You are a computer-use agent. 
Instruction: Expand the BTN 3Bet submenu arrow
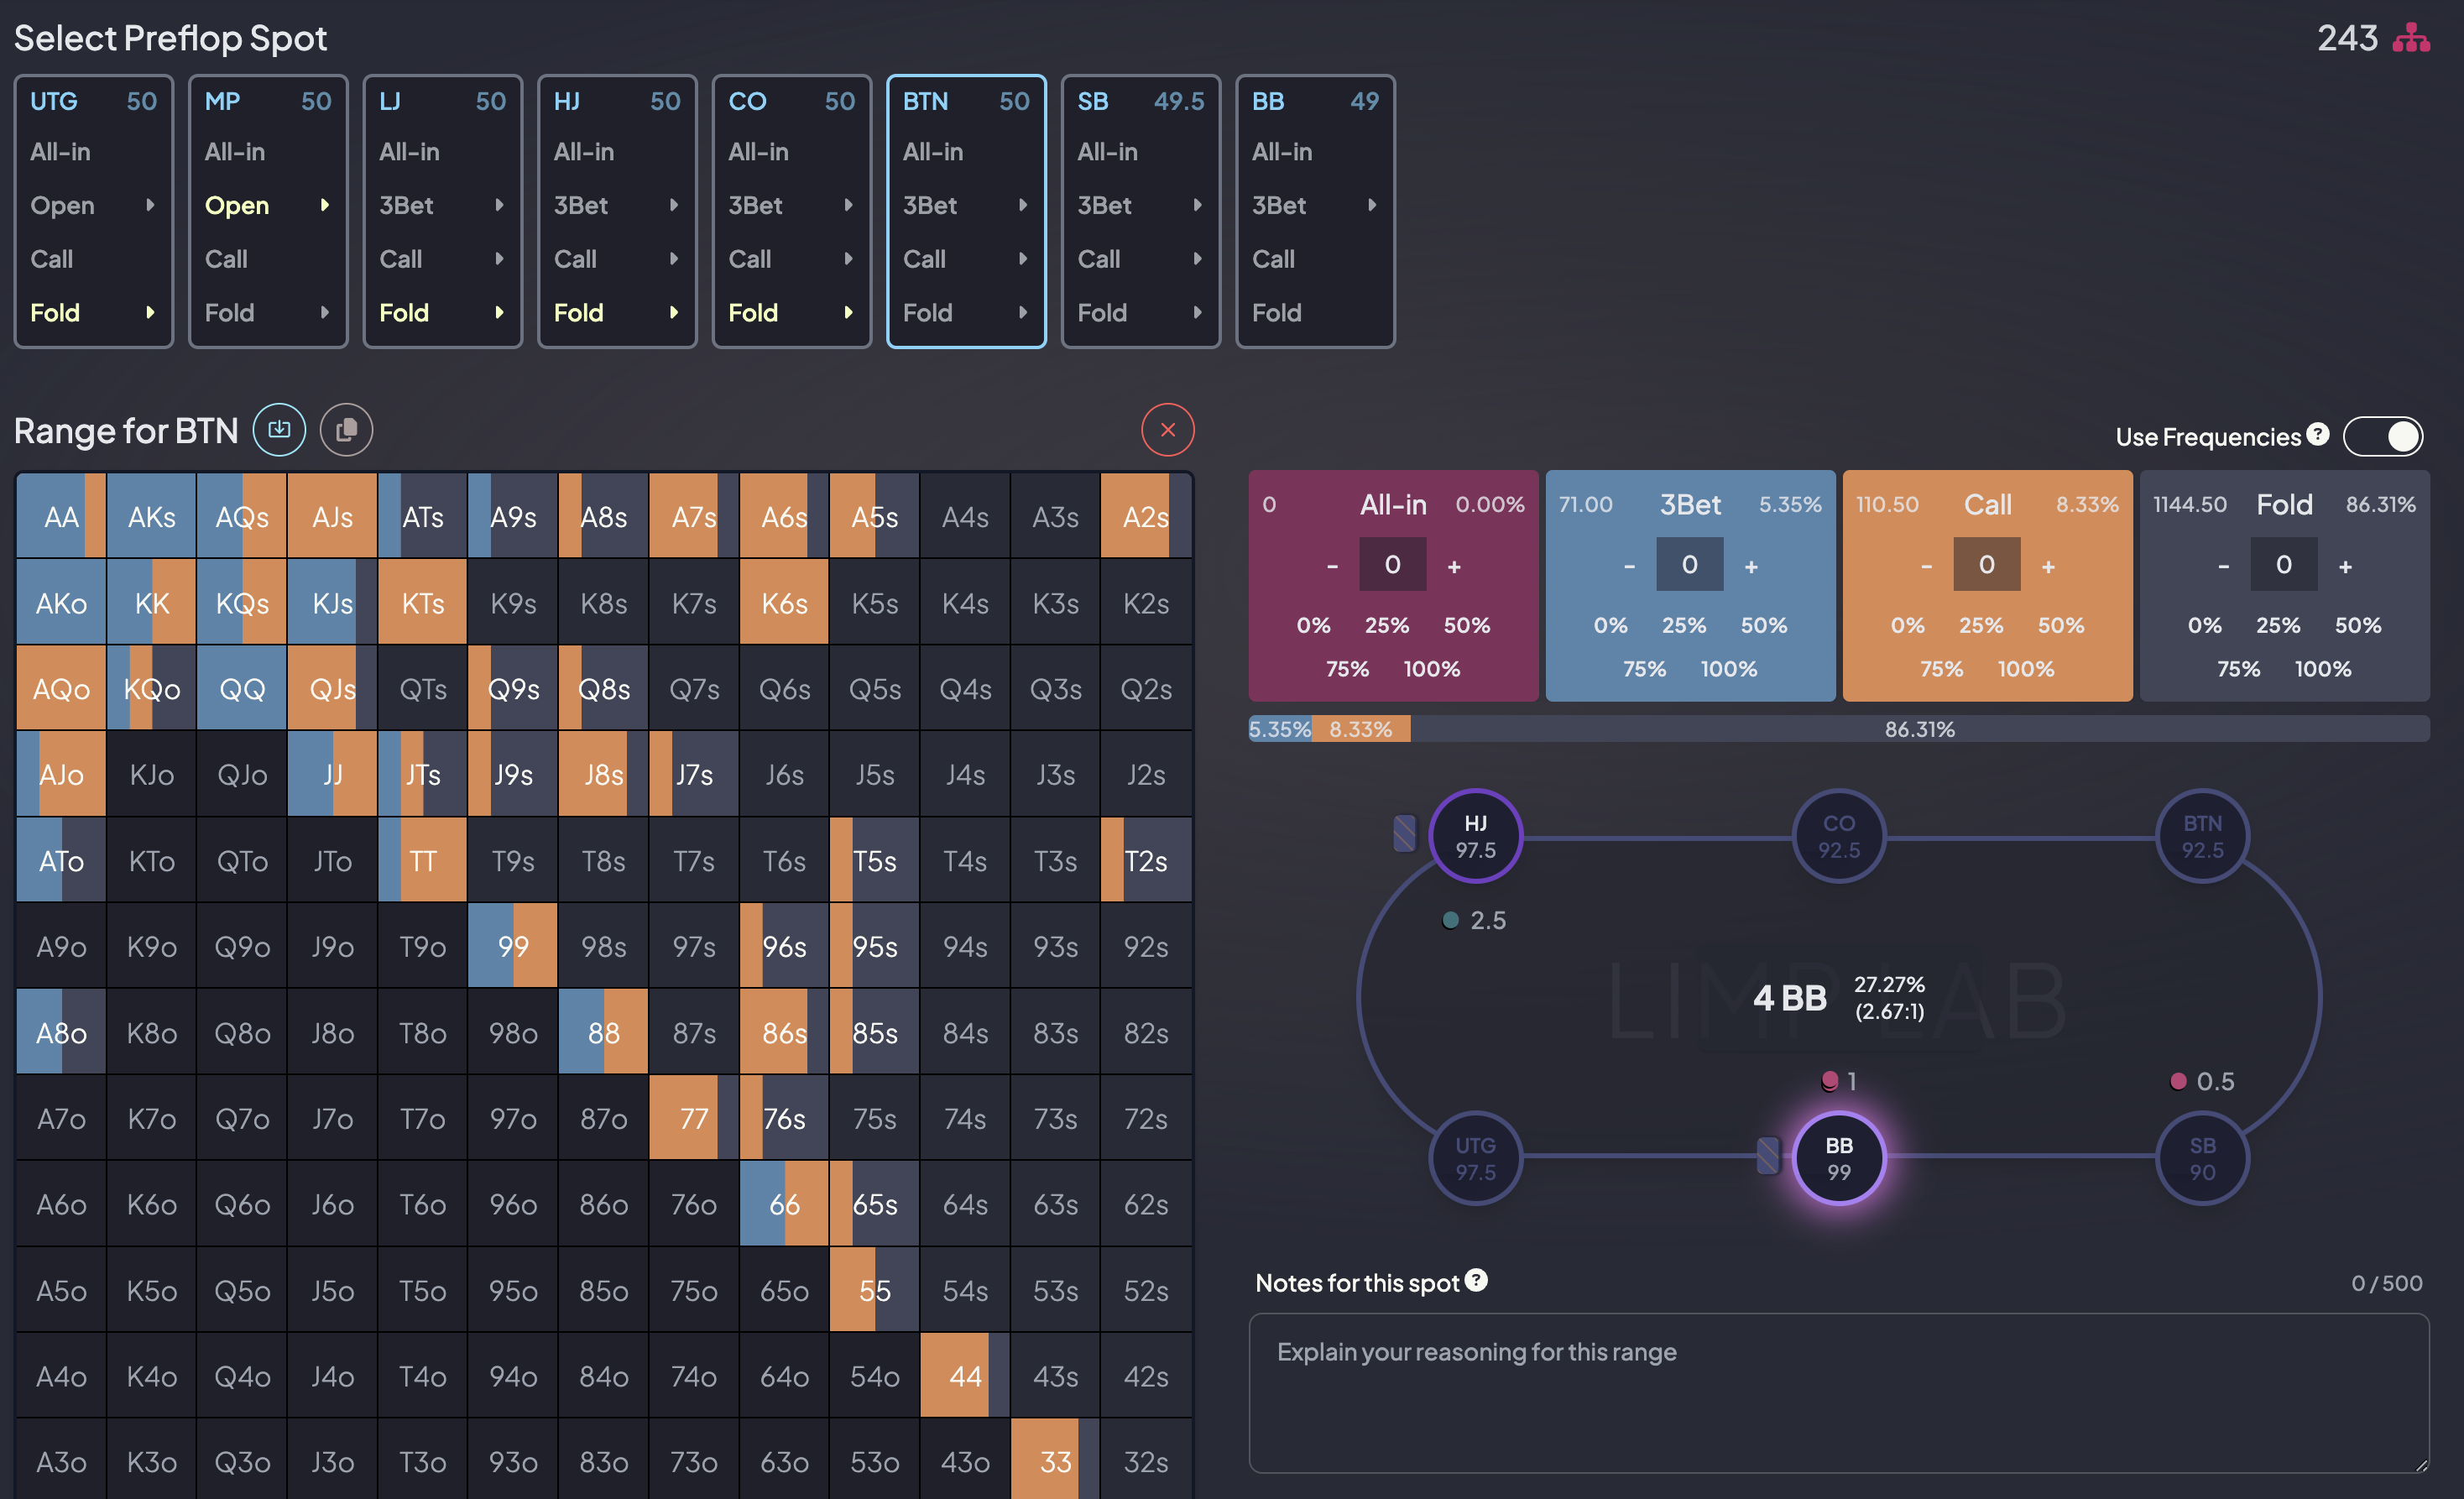[x=1022, y=205]
